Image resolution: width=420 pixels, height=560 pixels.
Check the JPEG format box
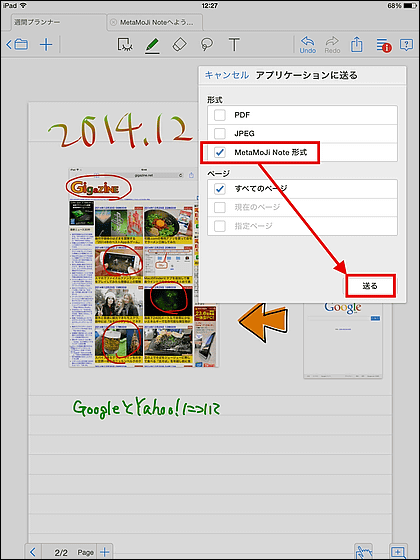(x=220, y=134)
